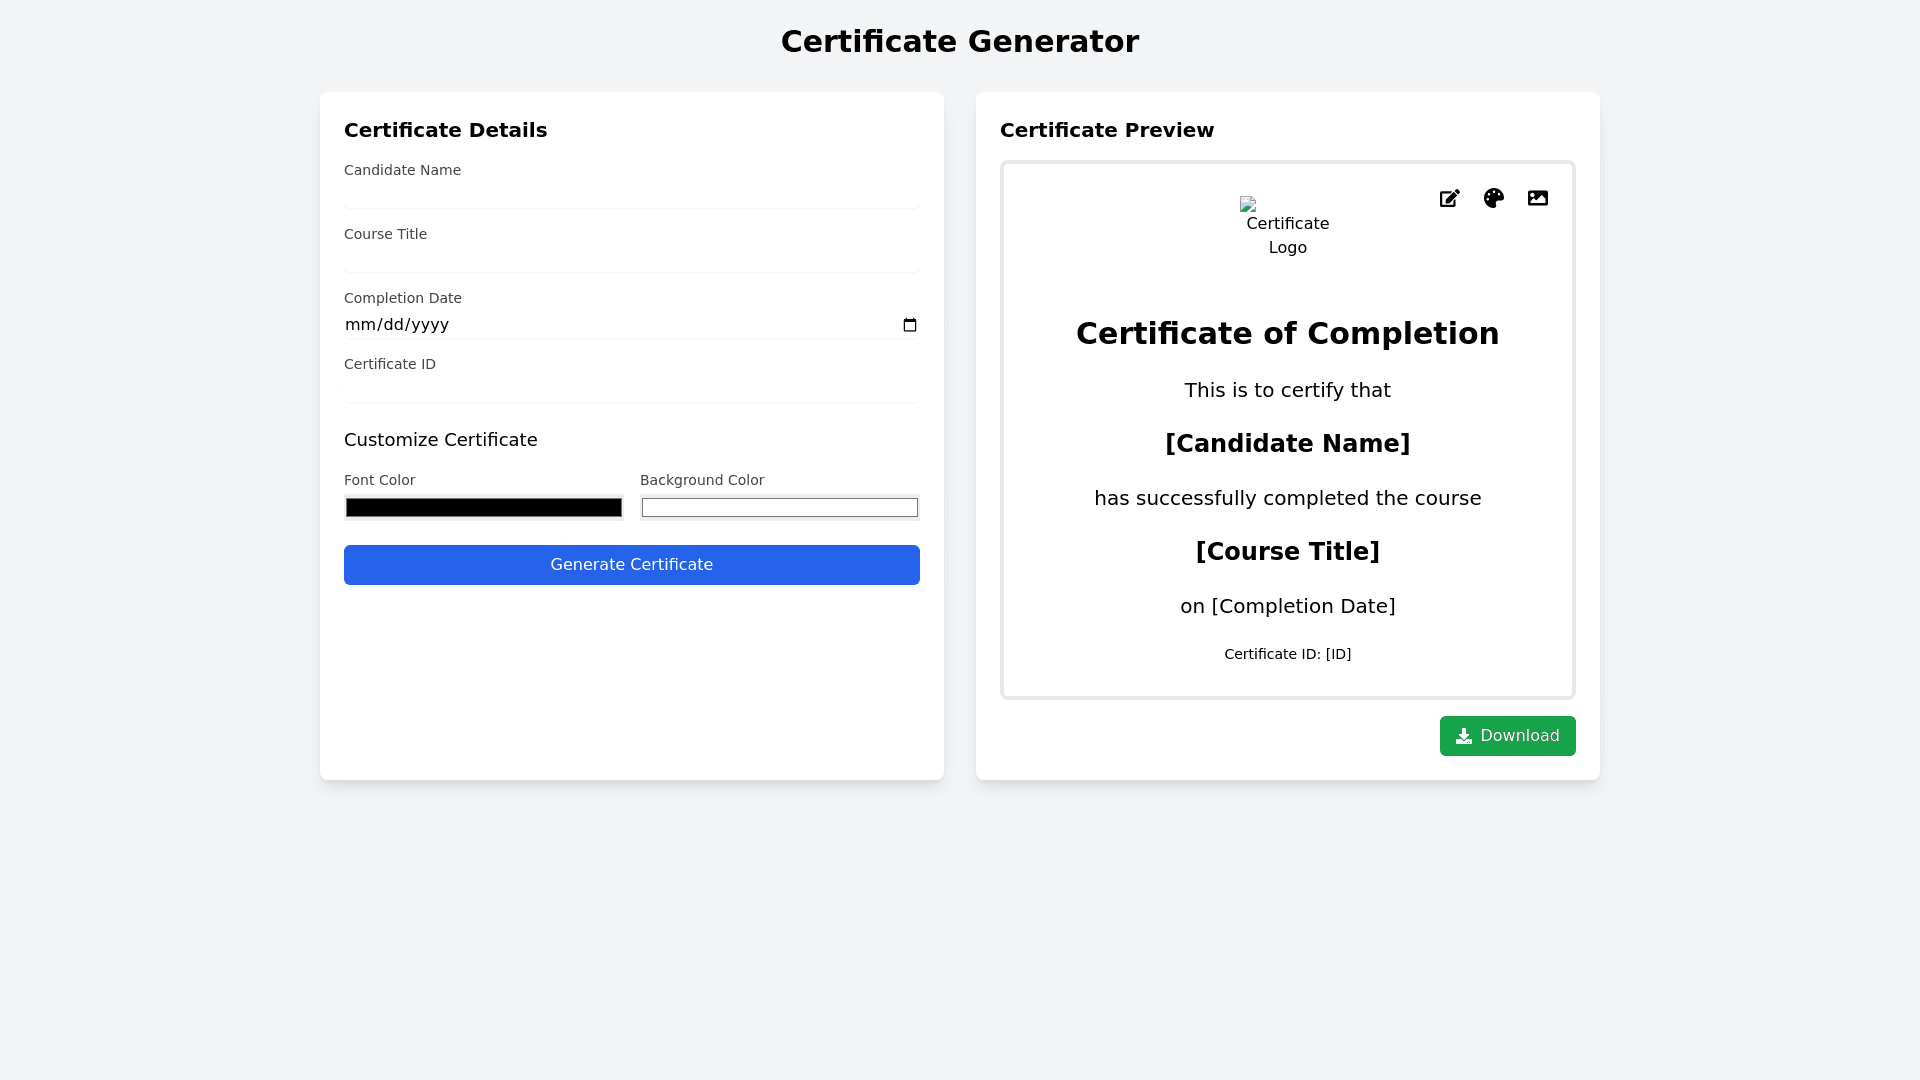The height and width of the screenshot is (1080, 1920).
Task: Click the 'on [Completion Date]' preview line
Action: click(1287, 607)
